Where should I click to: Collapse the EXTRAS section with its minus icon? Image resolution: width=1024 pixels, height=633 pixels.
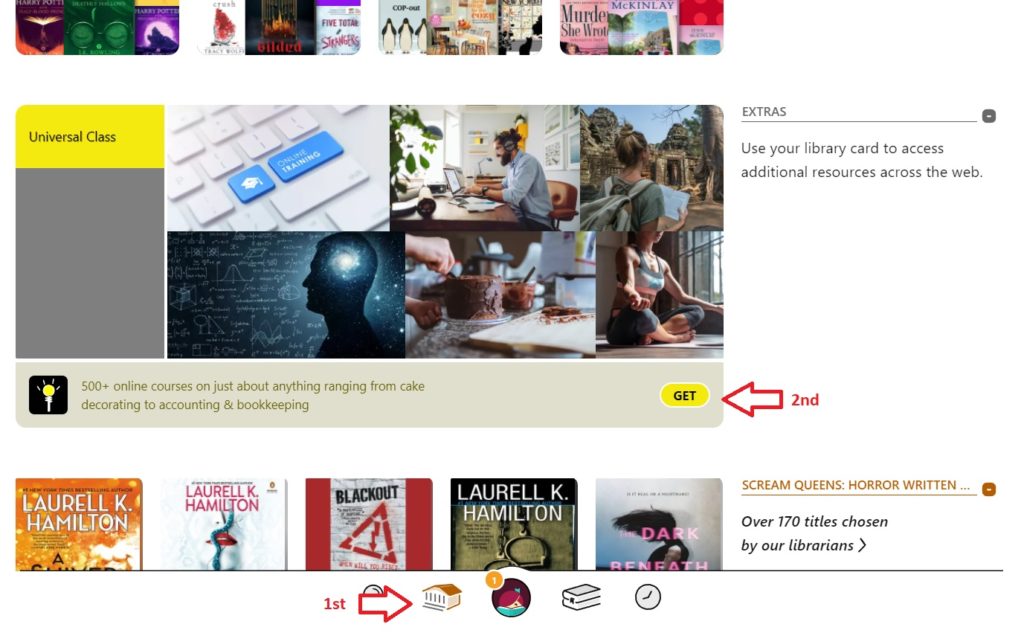coord(989,116)
